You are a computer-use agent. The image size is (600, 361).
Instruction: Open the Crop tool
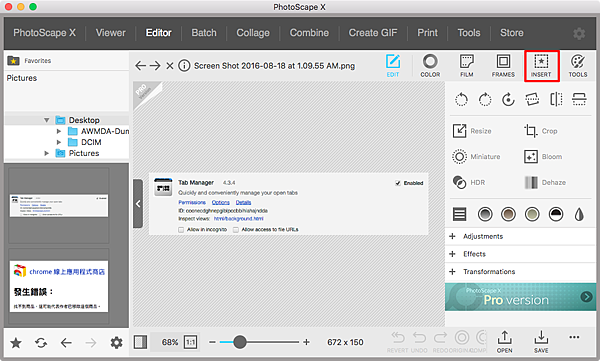coord(541,131)
